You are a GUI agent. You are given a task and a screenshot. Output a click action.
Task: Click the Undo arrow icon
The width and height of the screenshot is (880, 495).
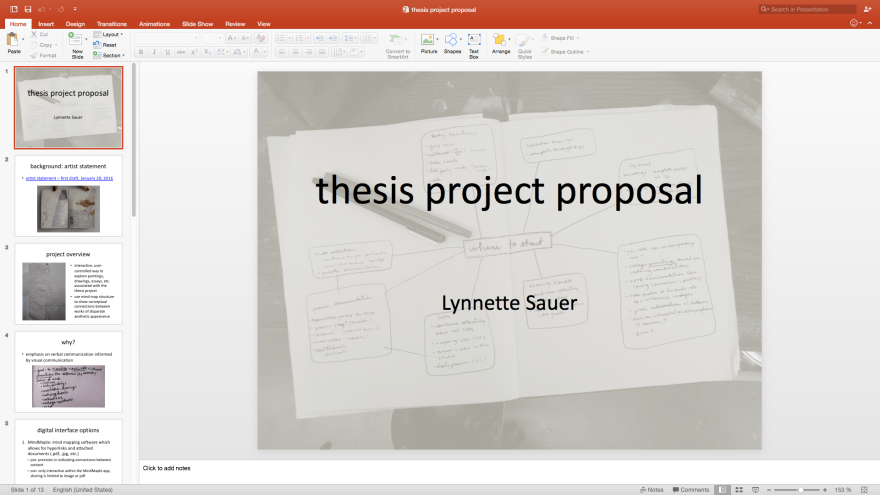pos(42,9)
